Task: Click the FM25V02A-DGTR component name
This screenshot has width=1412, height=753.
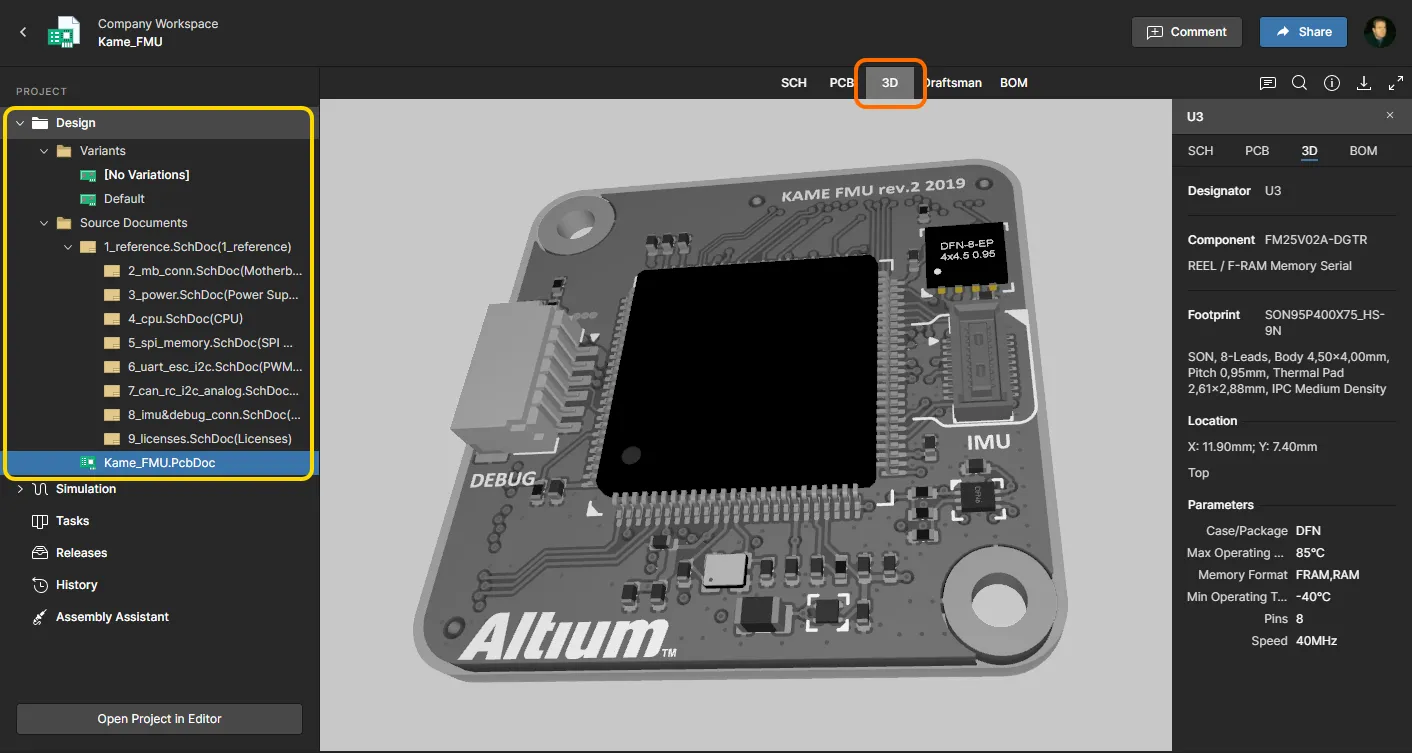Action: click(x=1316, y=240)
